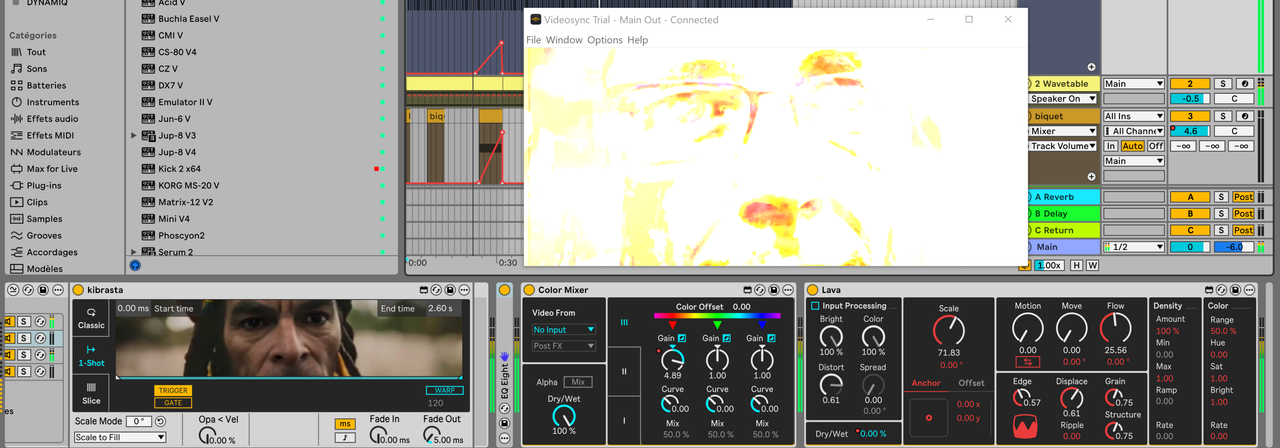Select the Lava anchor position pad
1280x448 pixels.
click(929, 417)
